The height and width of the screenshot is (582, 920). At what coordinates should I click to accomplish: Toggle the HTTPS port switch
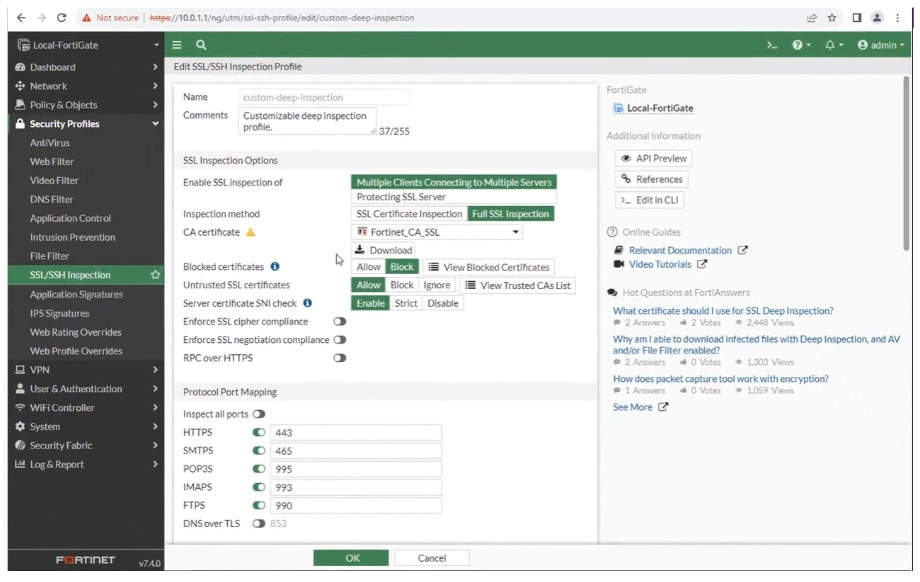click(259, 432)
